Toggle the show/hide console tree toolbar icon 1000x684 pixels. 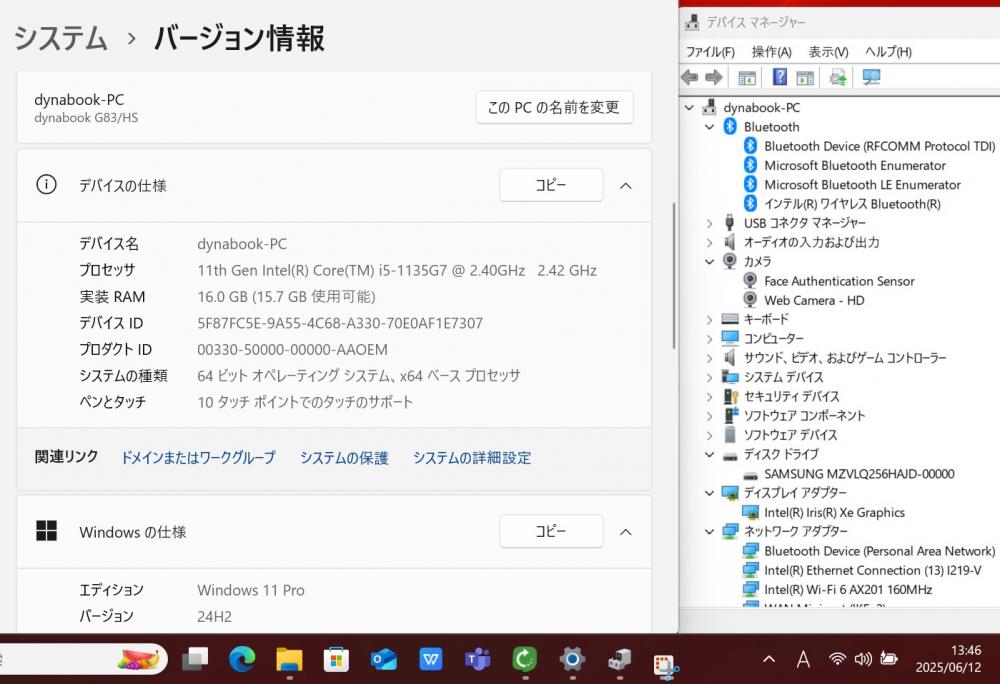tap(747, 78)
